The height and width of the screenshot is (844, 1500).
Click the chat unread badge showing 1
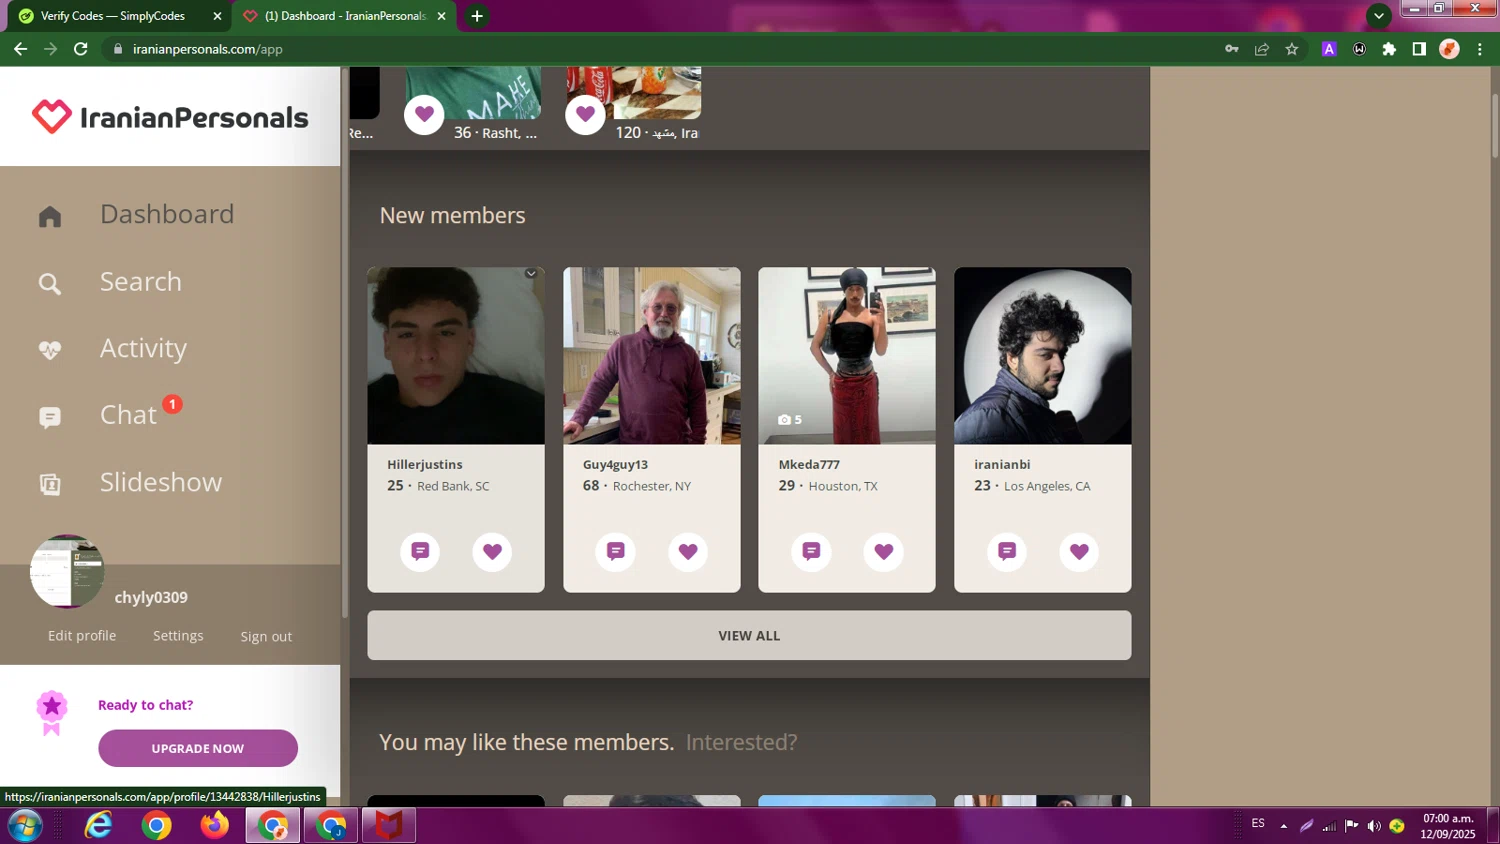click(173, 404)
